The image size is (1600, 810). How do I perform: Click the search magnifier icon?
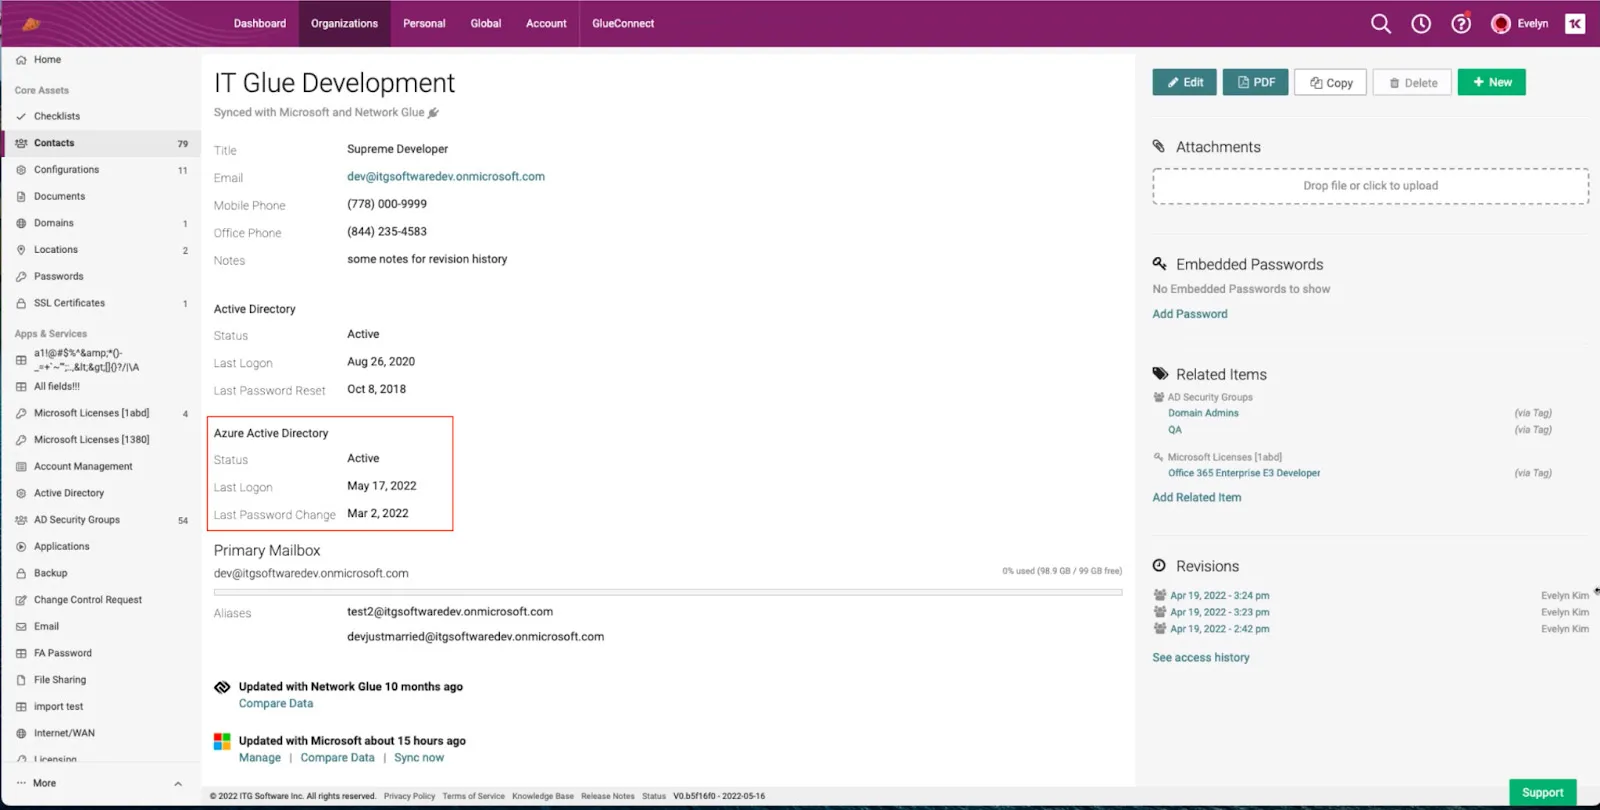[1380, 24]
